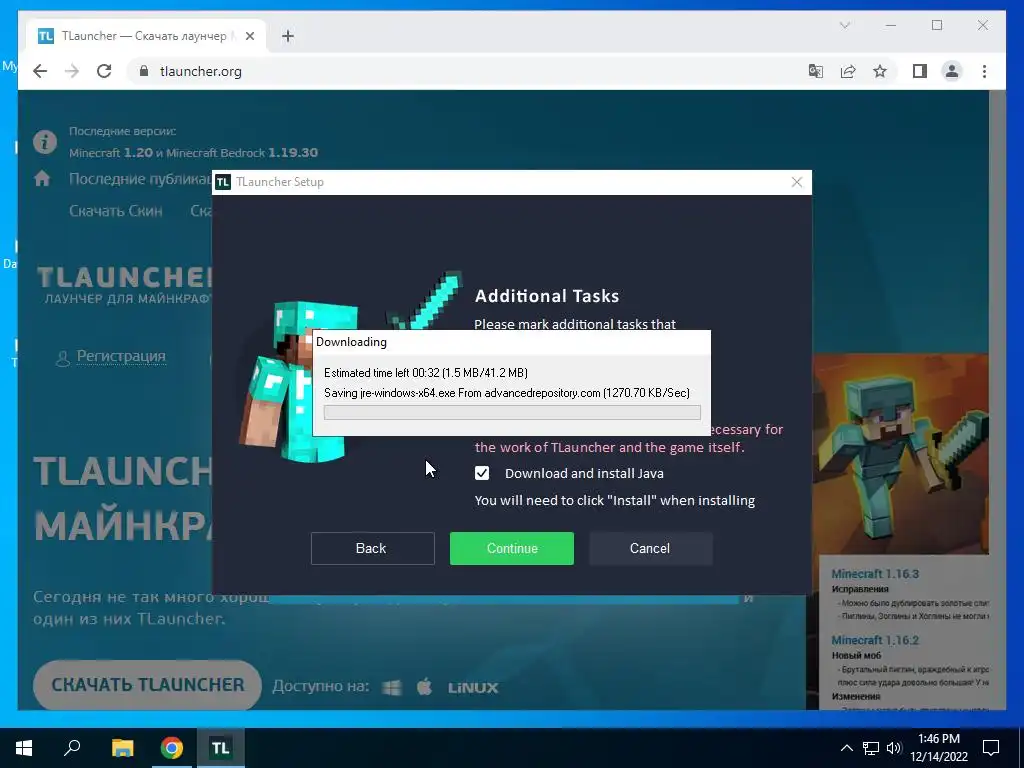Open File Explorer from taskbar
This screenshot has height=768, width=1024.
pos(122,748)
